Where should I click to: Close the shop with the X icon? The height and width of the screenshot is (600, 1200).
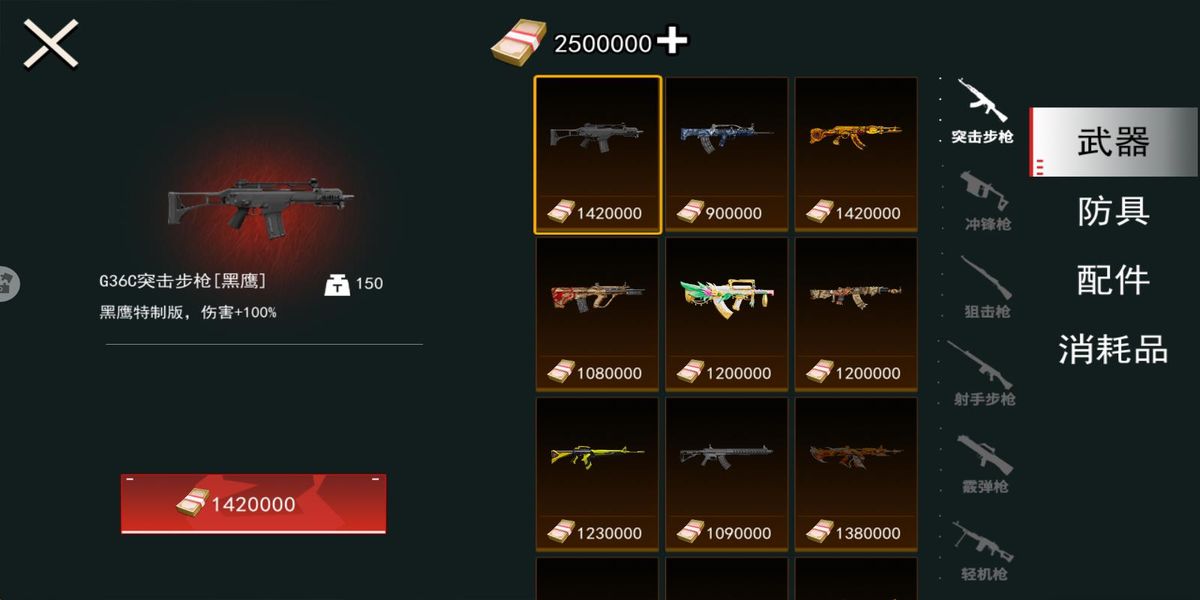pos(51,44)
